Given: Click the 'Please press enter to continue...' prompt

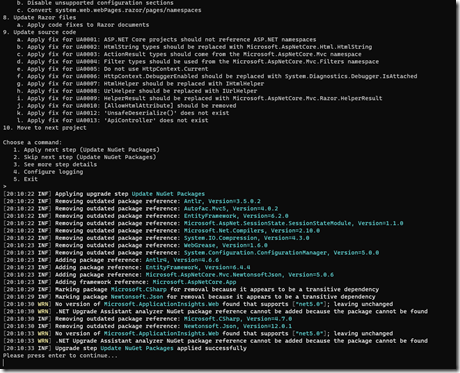Looking at the screenshot, I should (x=60, y=355).
